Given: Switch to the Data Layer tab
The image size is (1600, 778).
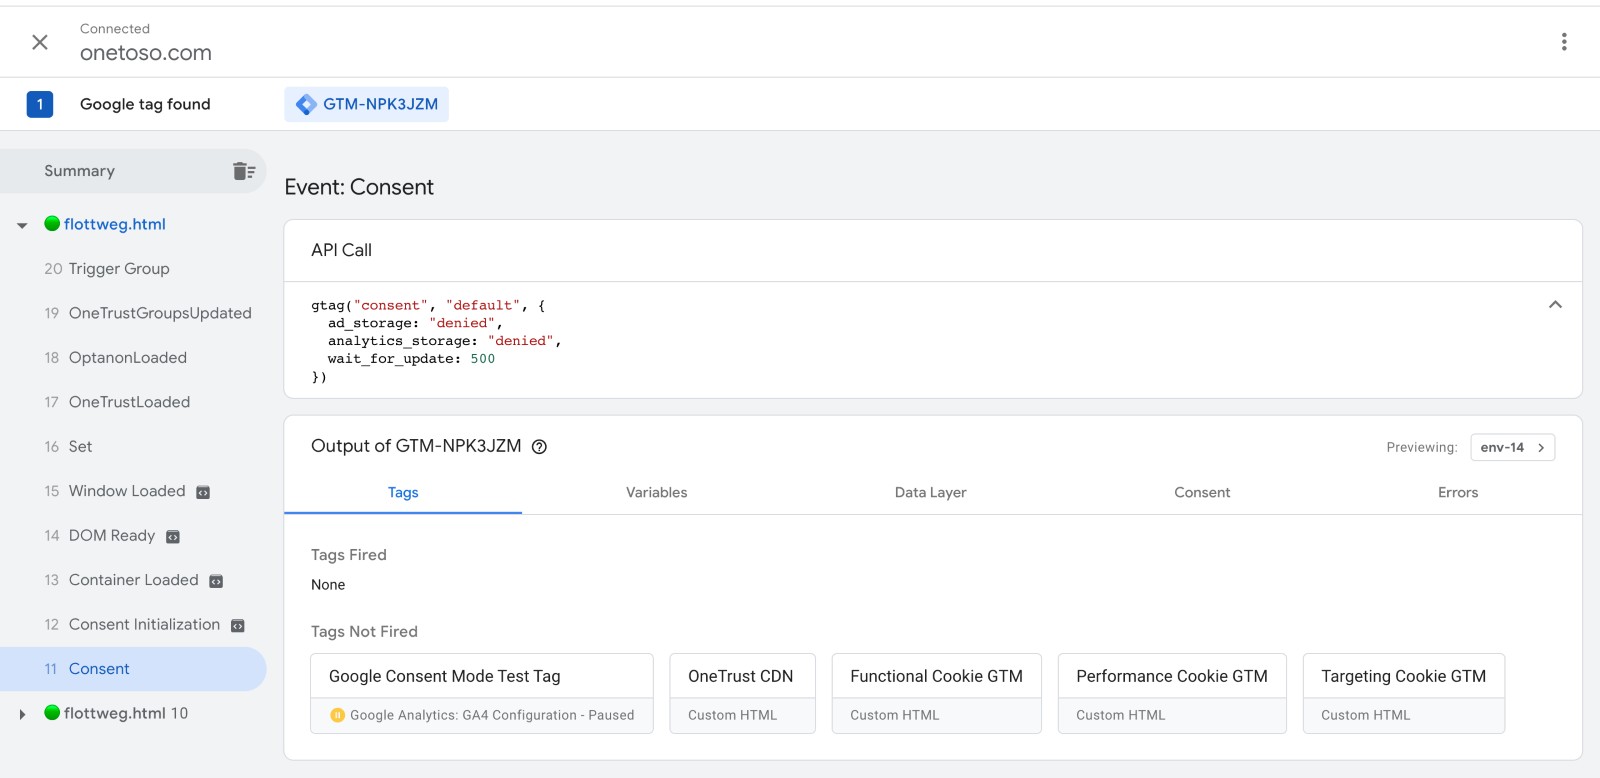Looking at the screenshot, I should (930, 492).
